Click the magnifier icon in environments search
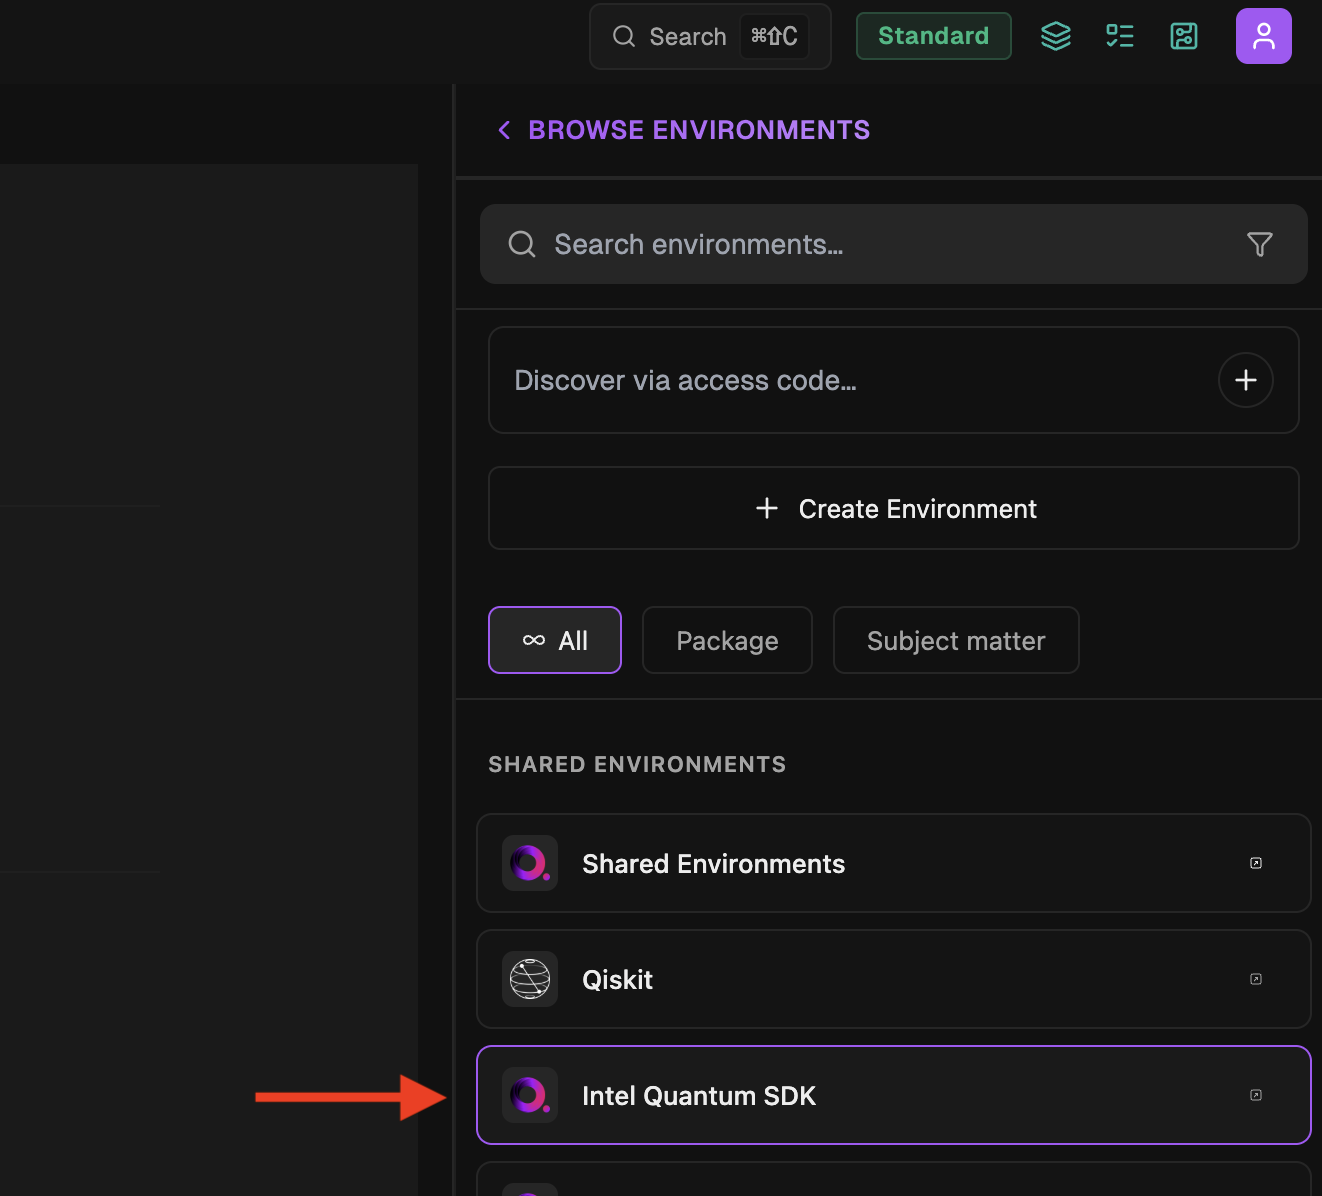1322x1196 pixels. tap(522, 244)
